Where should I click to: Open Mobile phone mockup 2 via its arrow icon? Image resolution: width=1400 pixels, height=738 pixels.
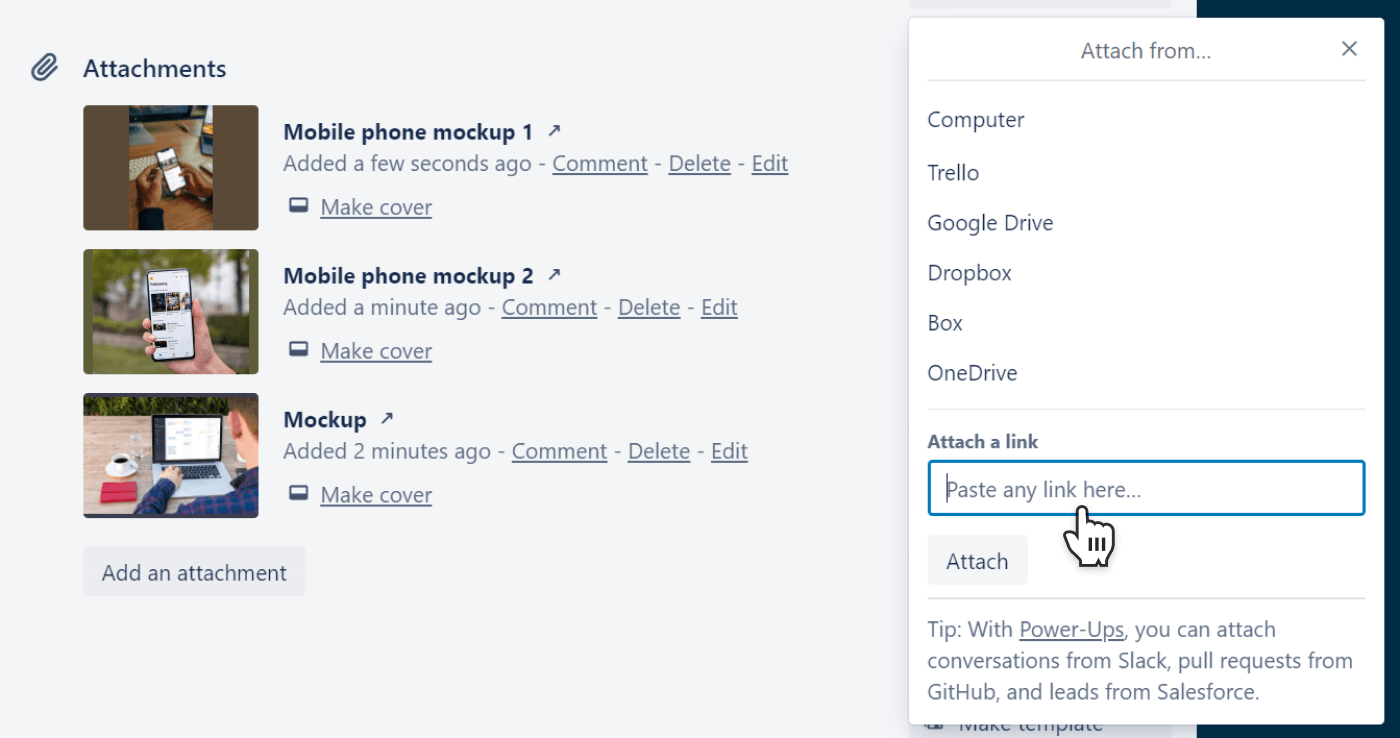click(x=556, y=273)
